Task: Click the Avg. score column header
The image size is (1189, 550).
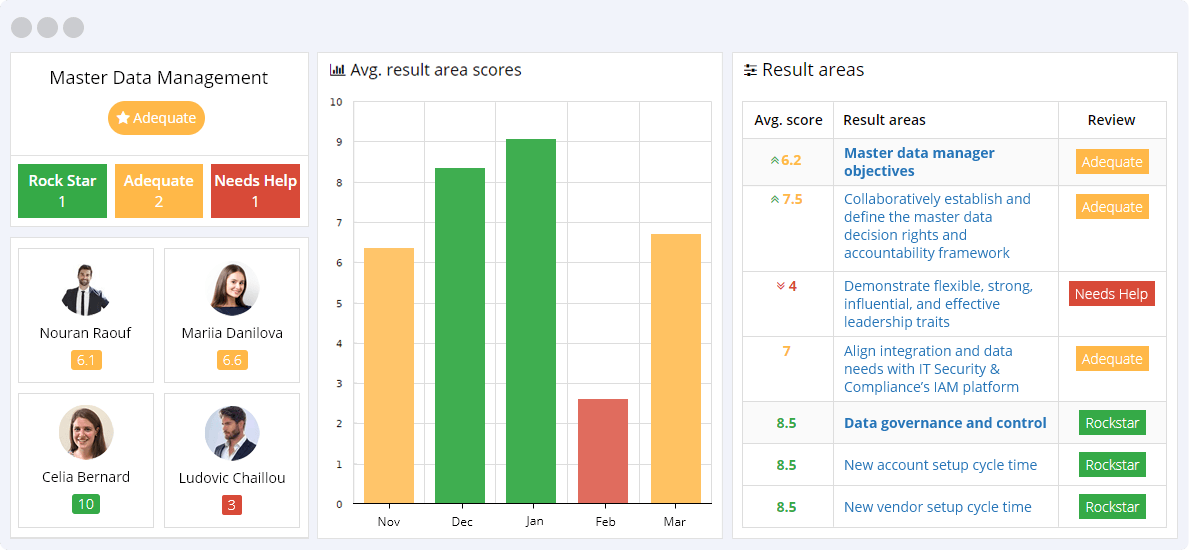Action: tap(788, 120)
